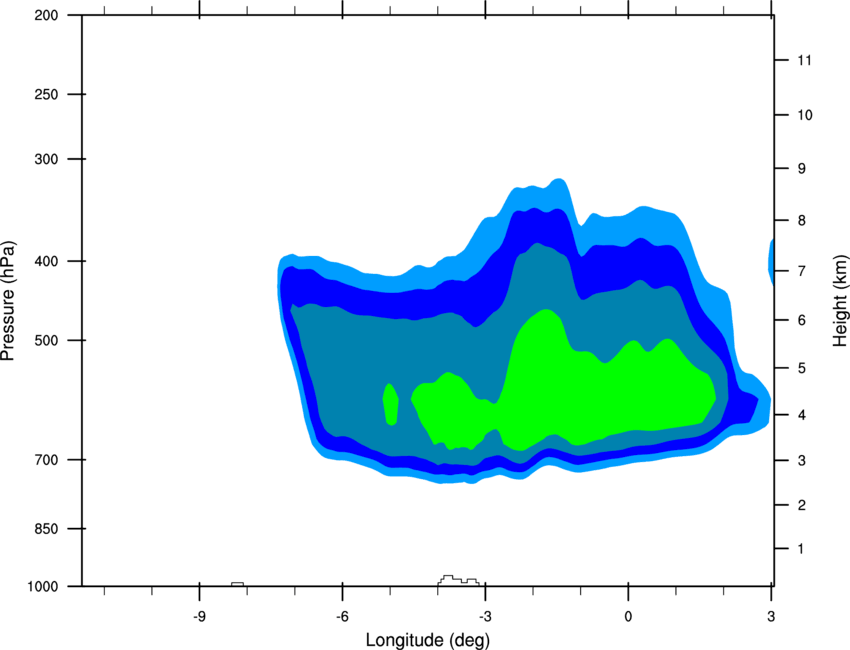Click the 'Pressure (hPa)' axis title
The image size is (850, 650).
click(x=8, y=301)
